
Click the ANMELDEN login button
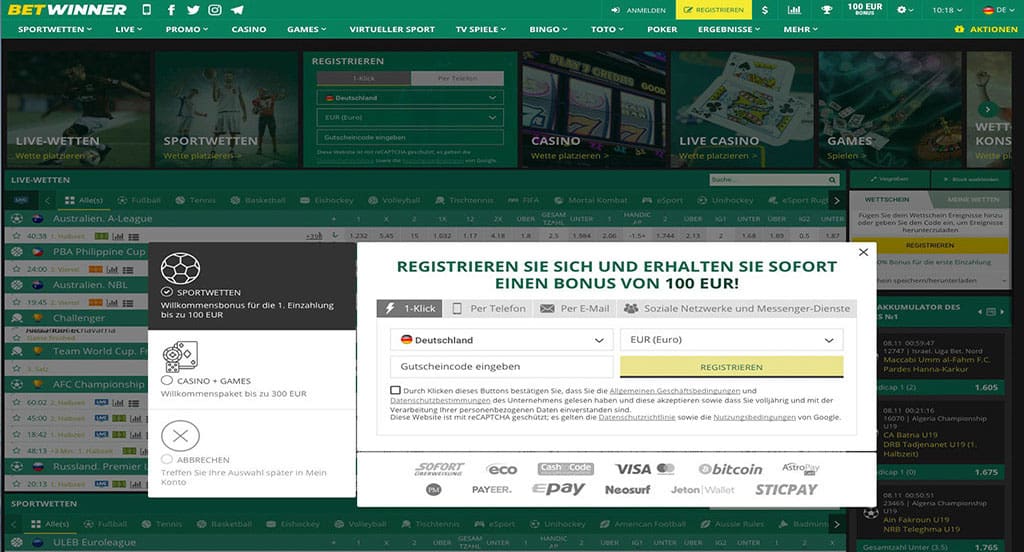pos(639,10)
